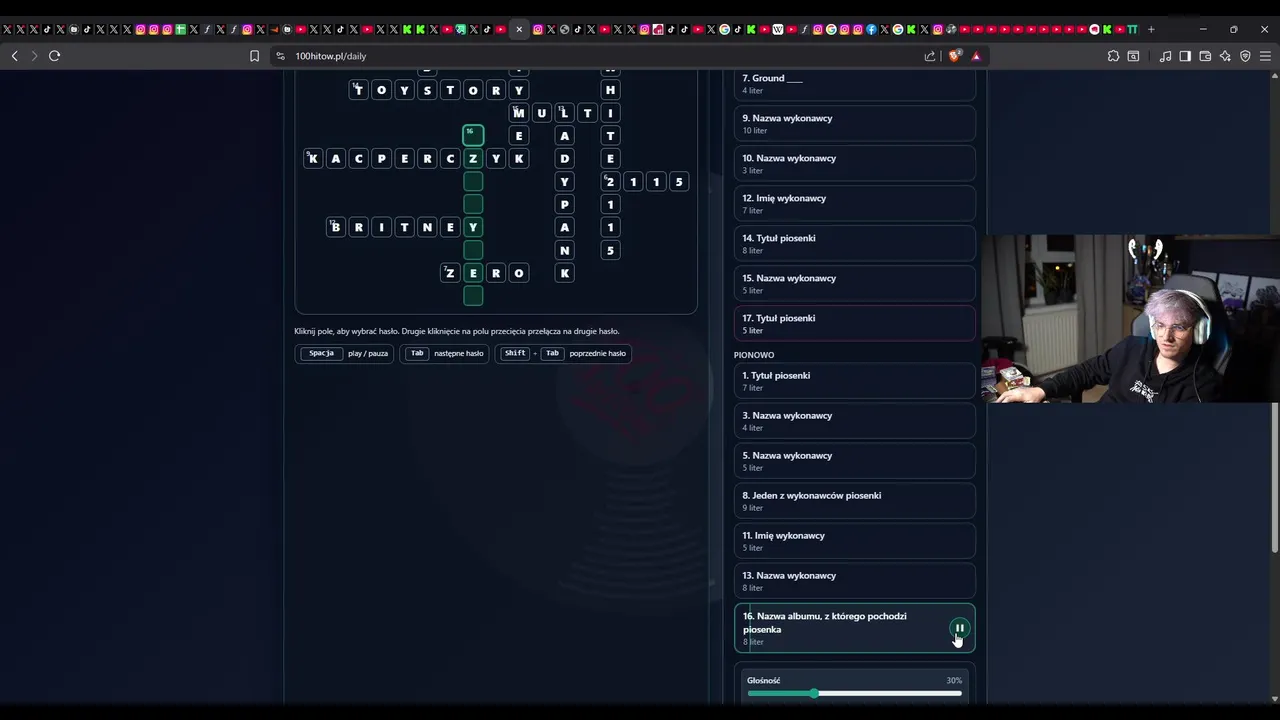Select clue 11. Imię wykonawcy

(855, 540)
